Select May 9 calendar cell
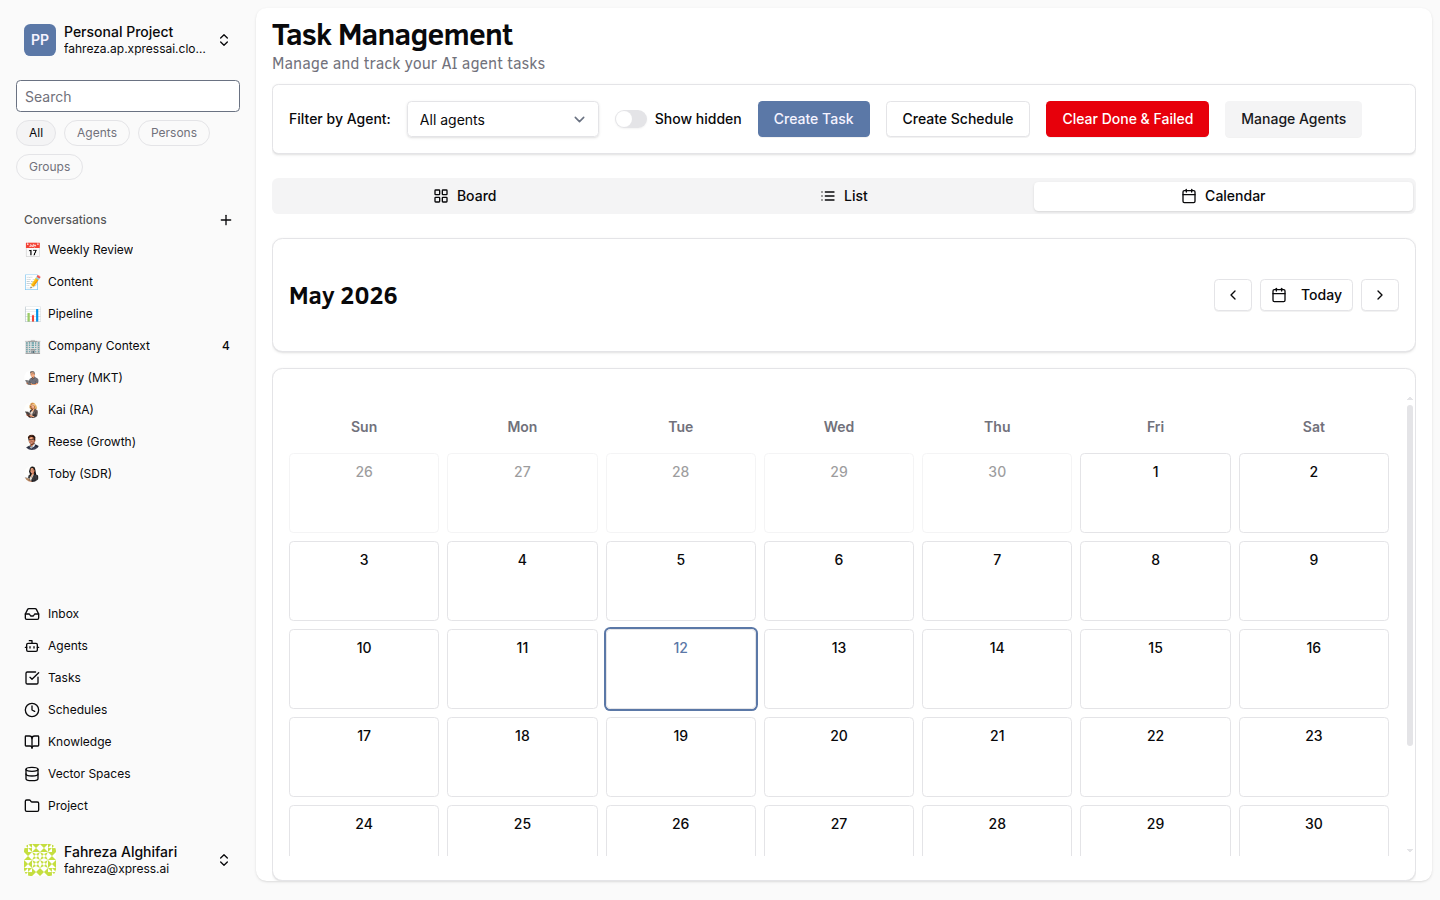Viewport: 1440px width, 900px height. pos(1314,581)
